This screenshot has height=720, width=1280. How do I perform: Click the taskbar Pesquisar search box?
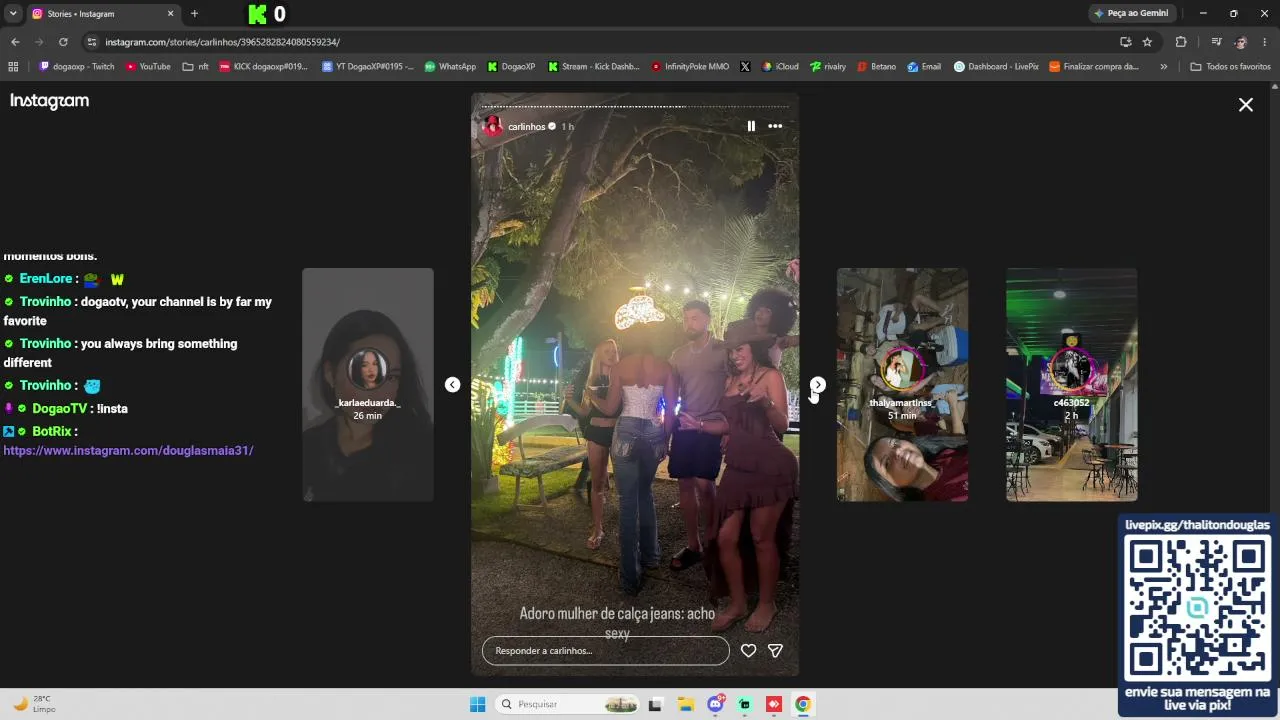point(568,704)
